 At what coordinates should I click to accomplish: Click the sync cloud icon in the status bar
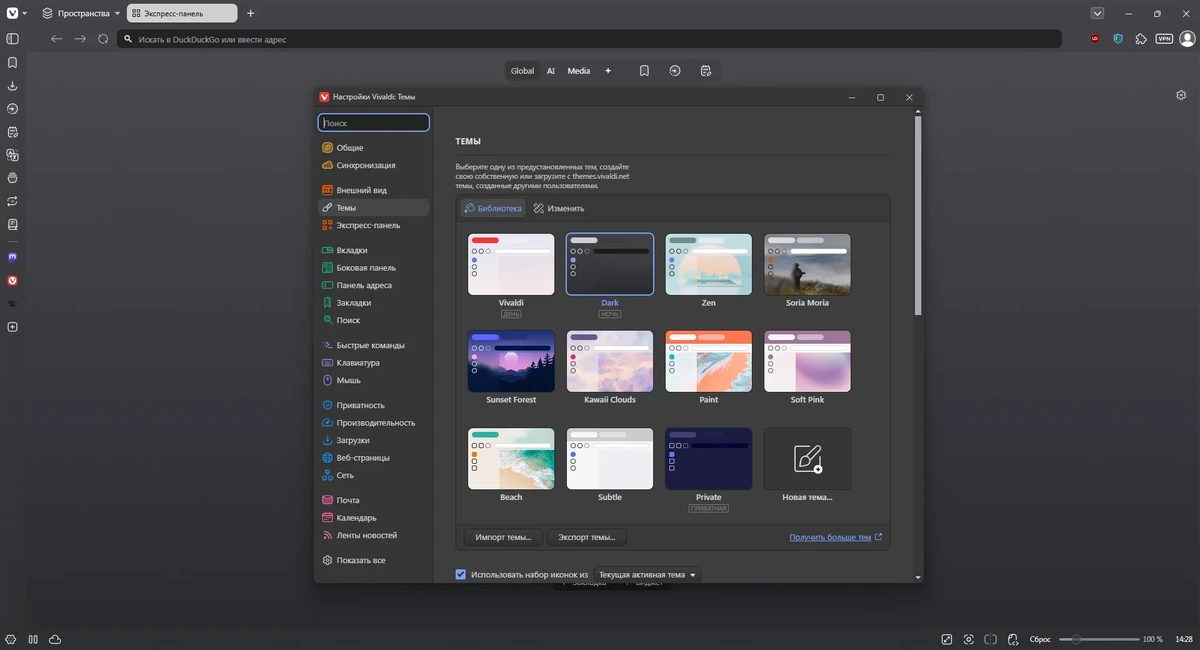pos(55,639)
